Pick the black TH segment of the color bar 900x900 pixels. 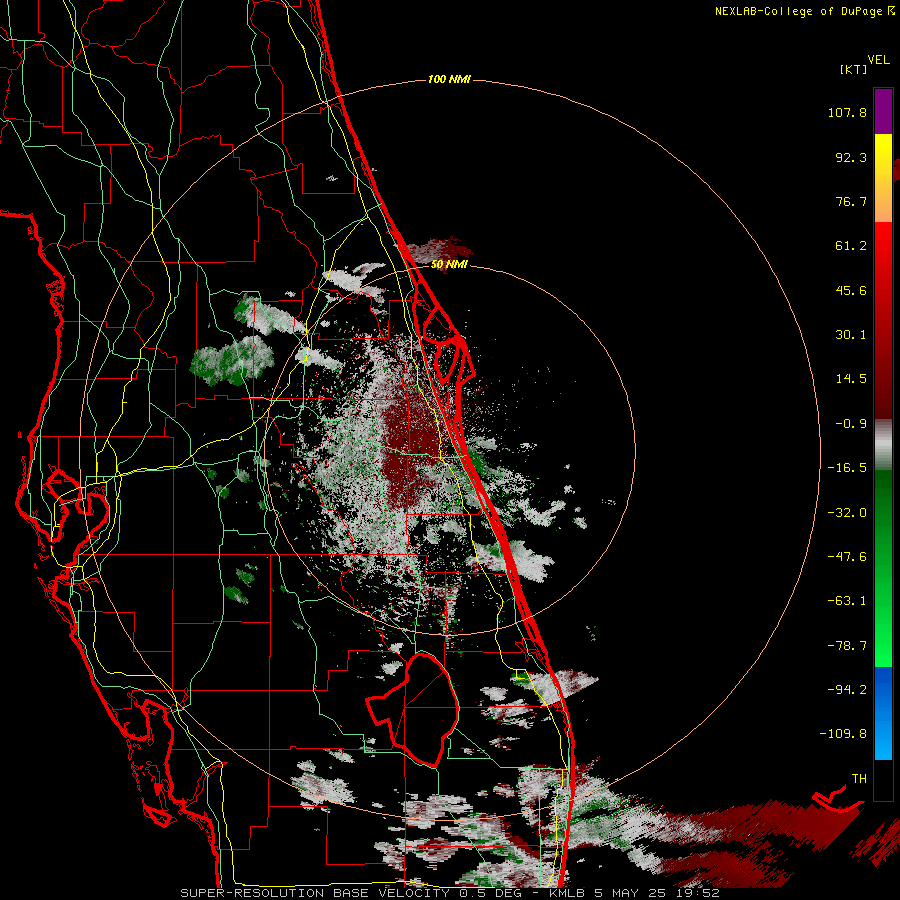(x=883, y=779)
